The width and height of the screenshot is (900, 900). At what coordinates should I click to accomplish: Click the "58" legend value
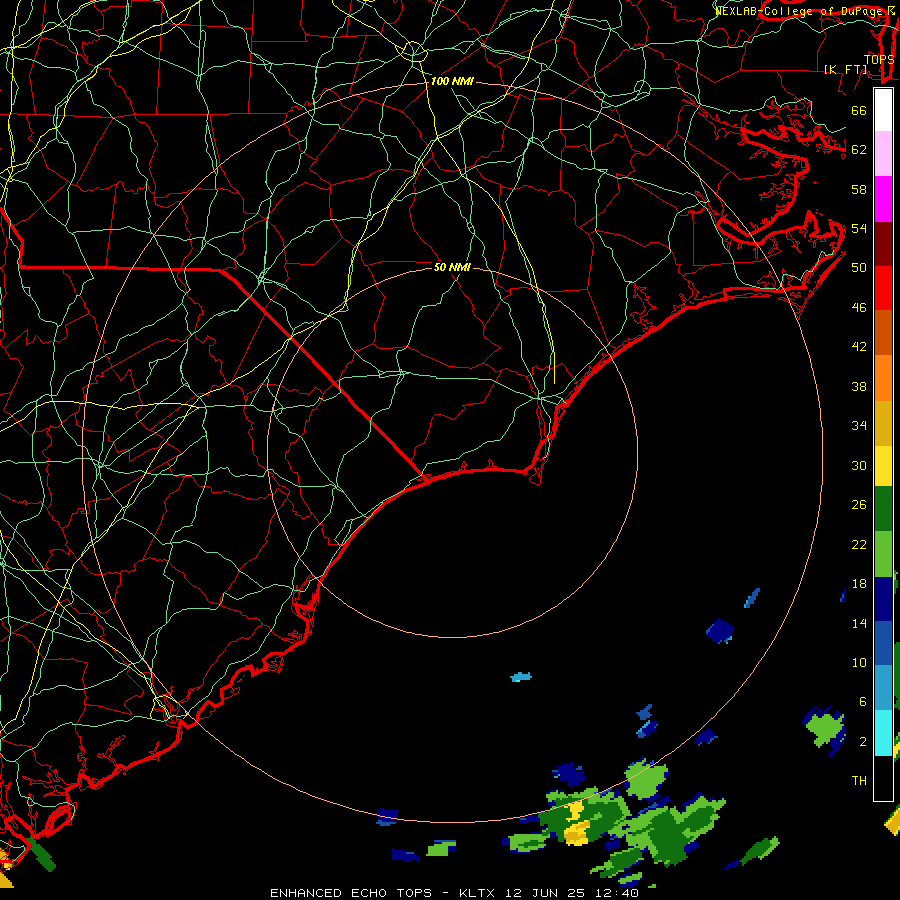[x=859, y=189]
